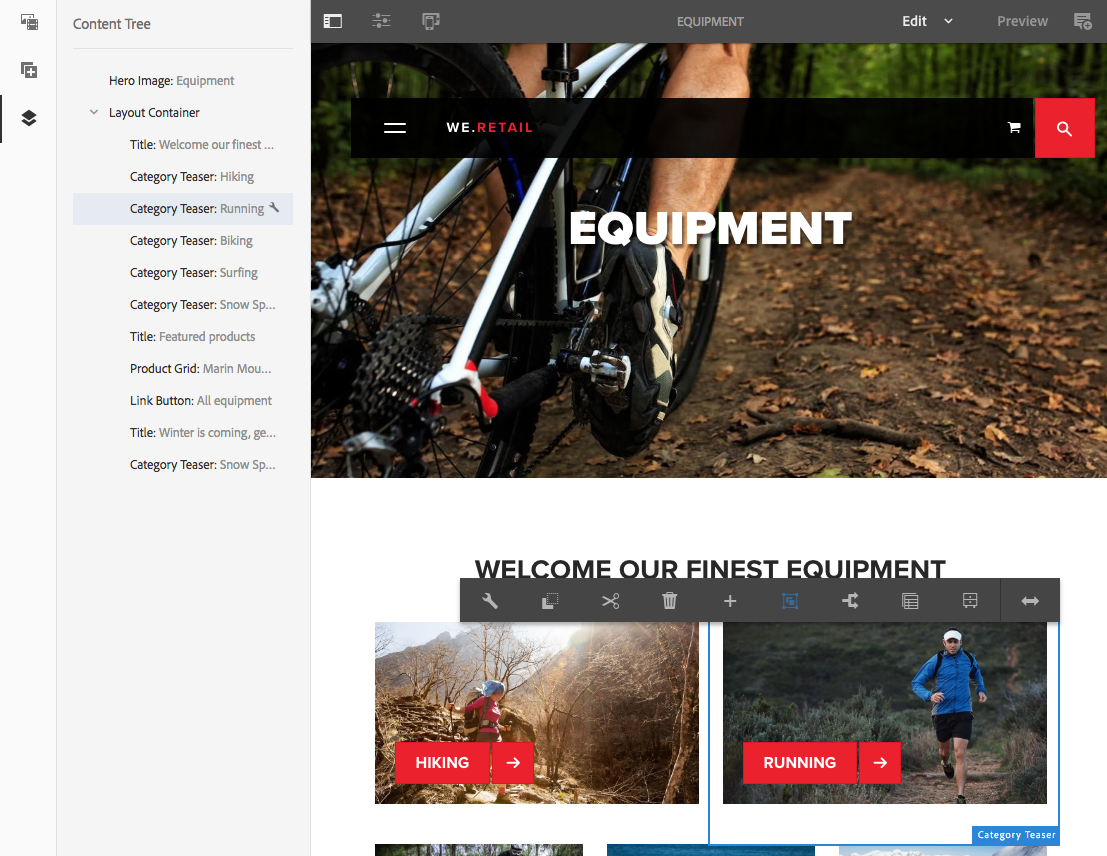This screenshot has width=1107, height=856.
Task: Open the Assets panel icon in side rail
Action: click(x=29, y=22)
